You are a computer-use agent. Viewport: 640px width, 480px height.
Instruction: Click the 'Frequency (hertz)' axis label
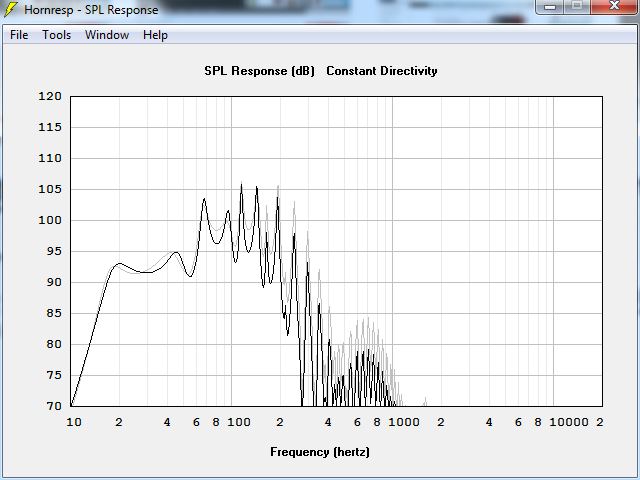320,452
